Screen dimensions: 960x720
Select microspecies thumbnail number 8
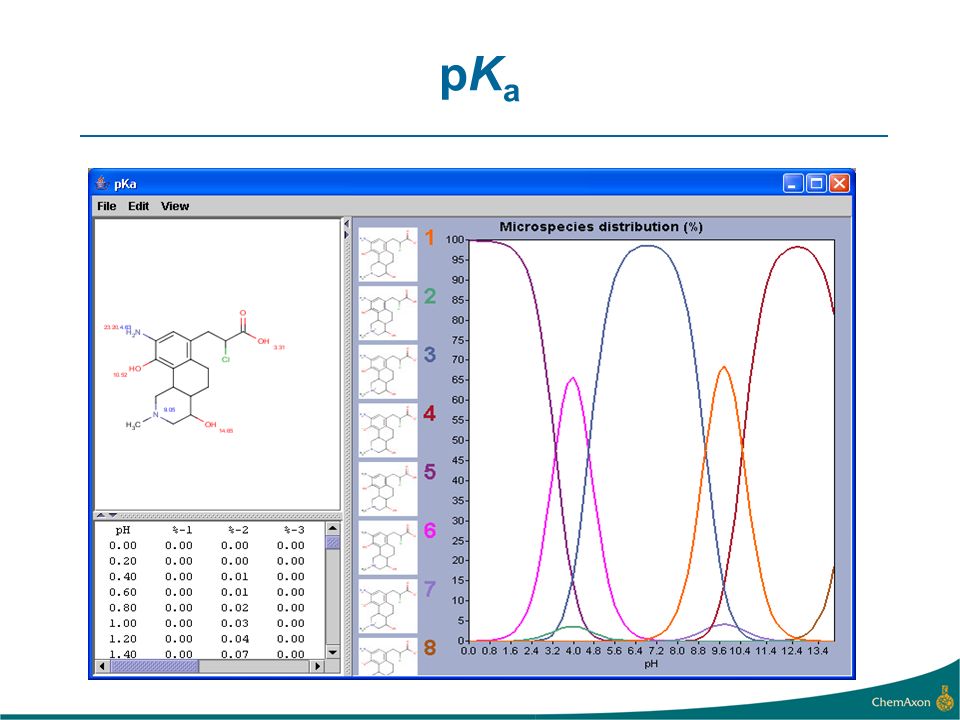click(x=388, y=657)
